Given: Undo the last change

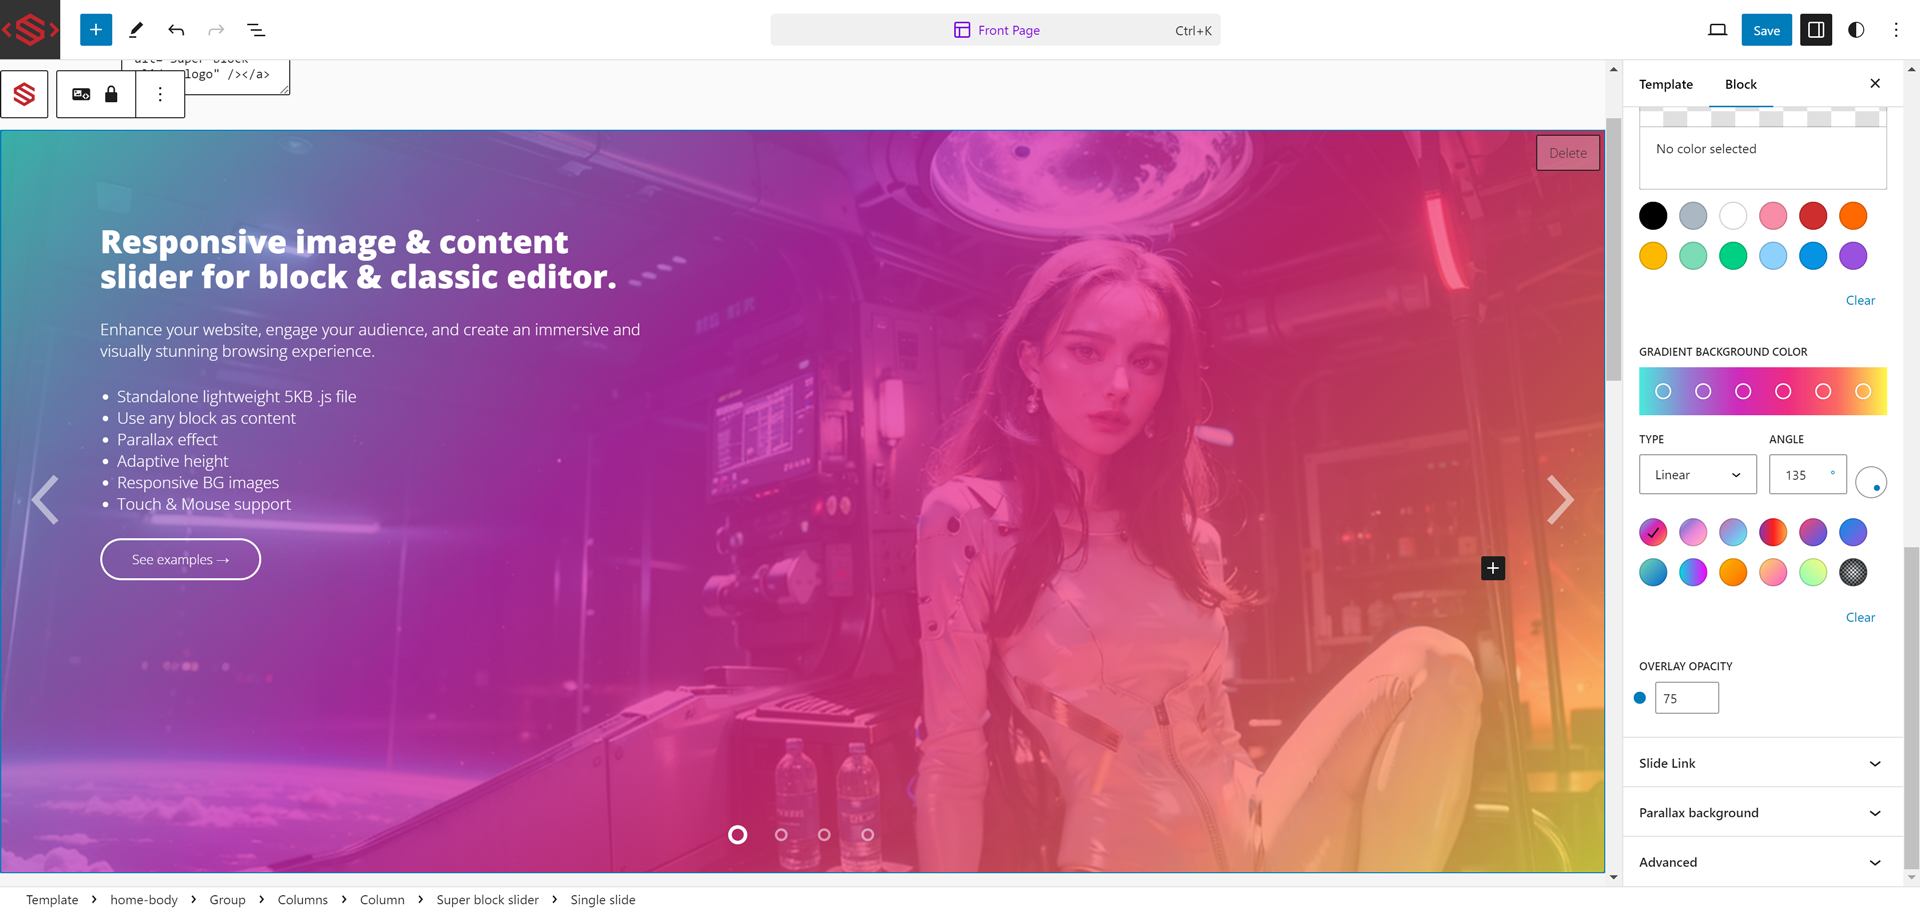Looking at the screenshot, I should pos(176,30).
